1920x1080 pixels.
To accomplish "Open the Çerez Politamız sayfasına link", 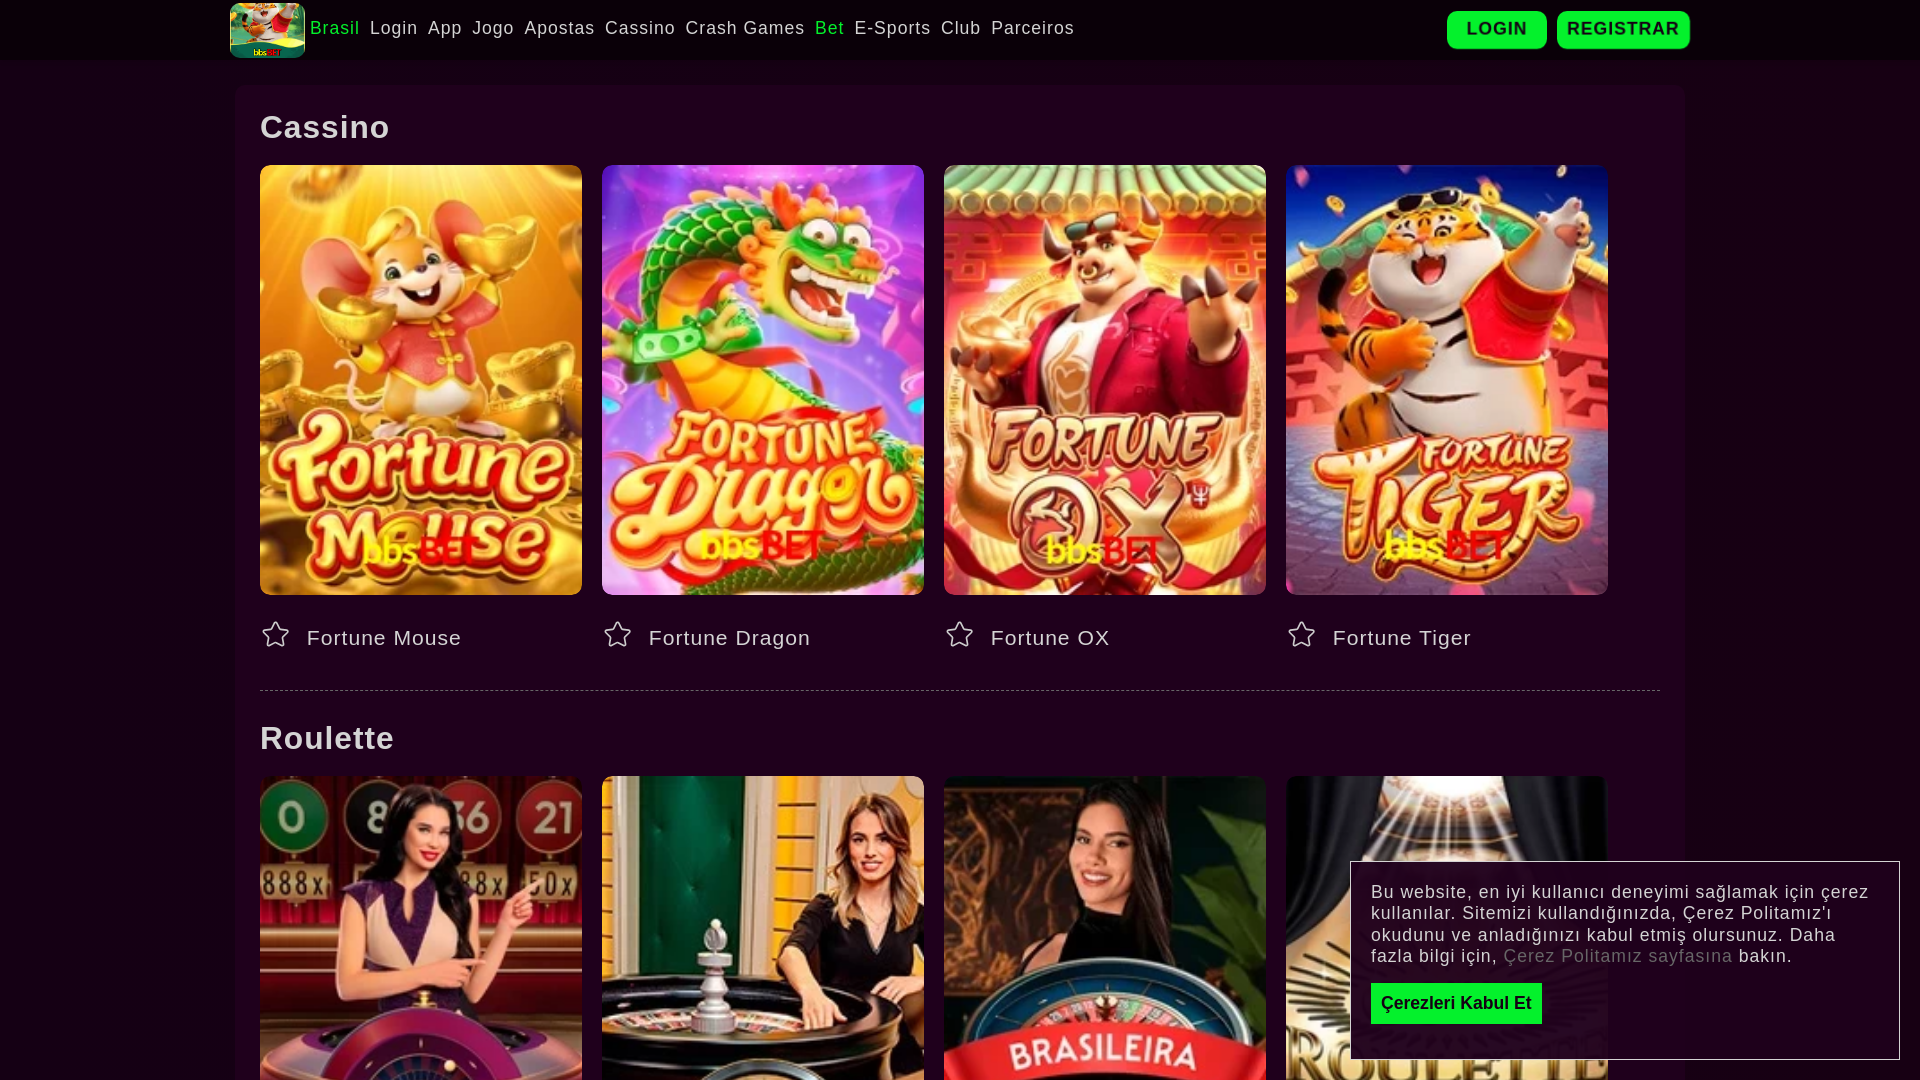I will 1618,956.
